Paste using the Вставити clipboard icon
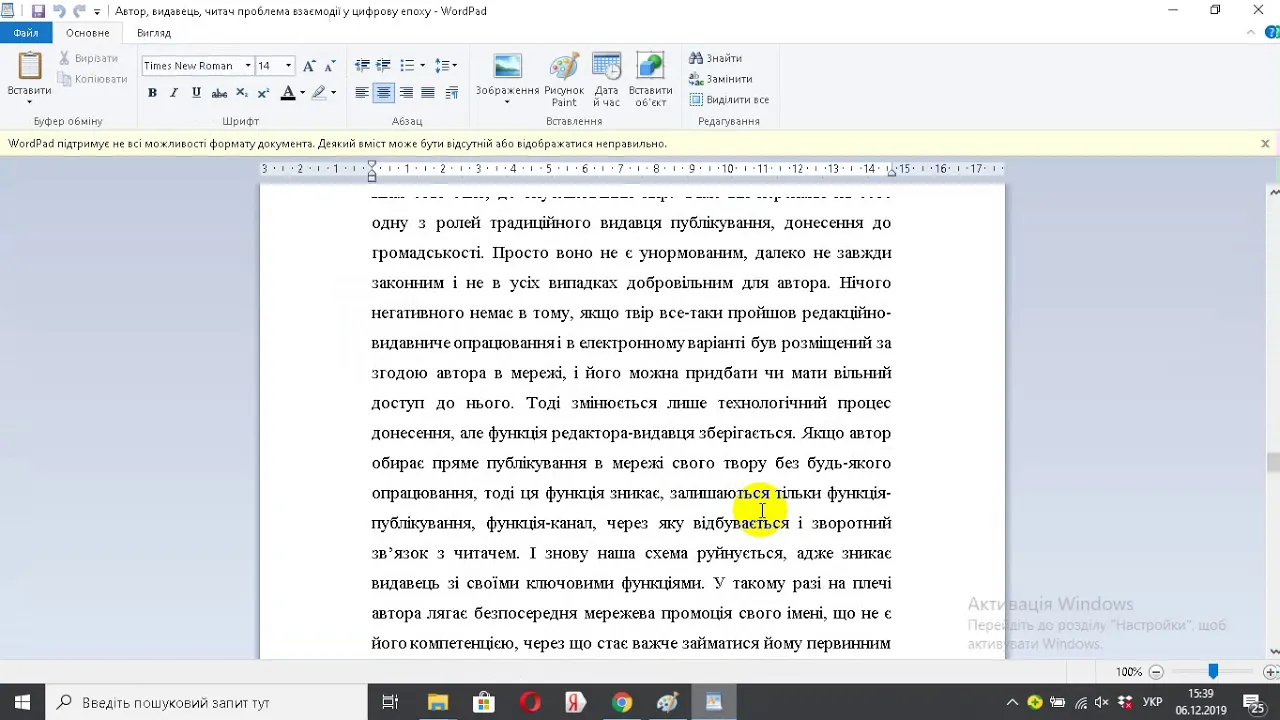1280x720 pixels. pyautogui.click(x=29, y=67)
